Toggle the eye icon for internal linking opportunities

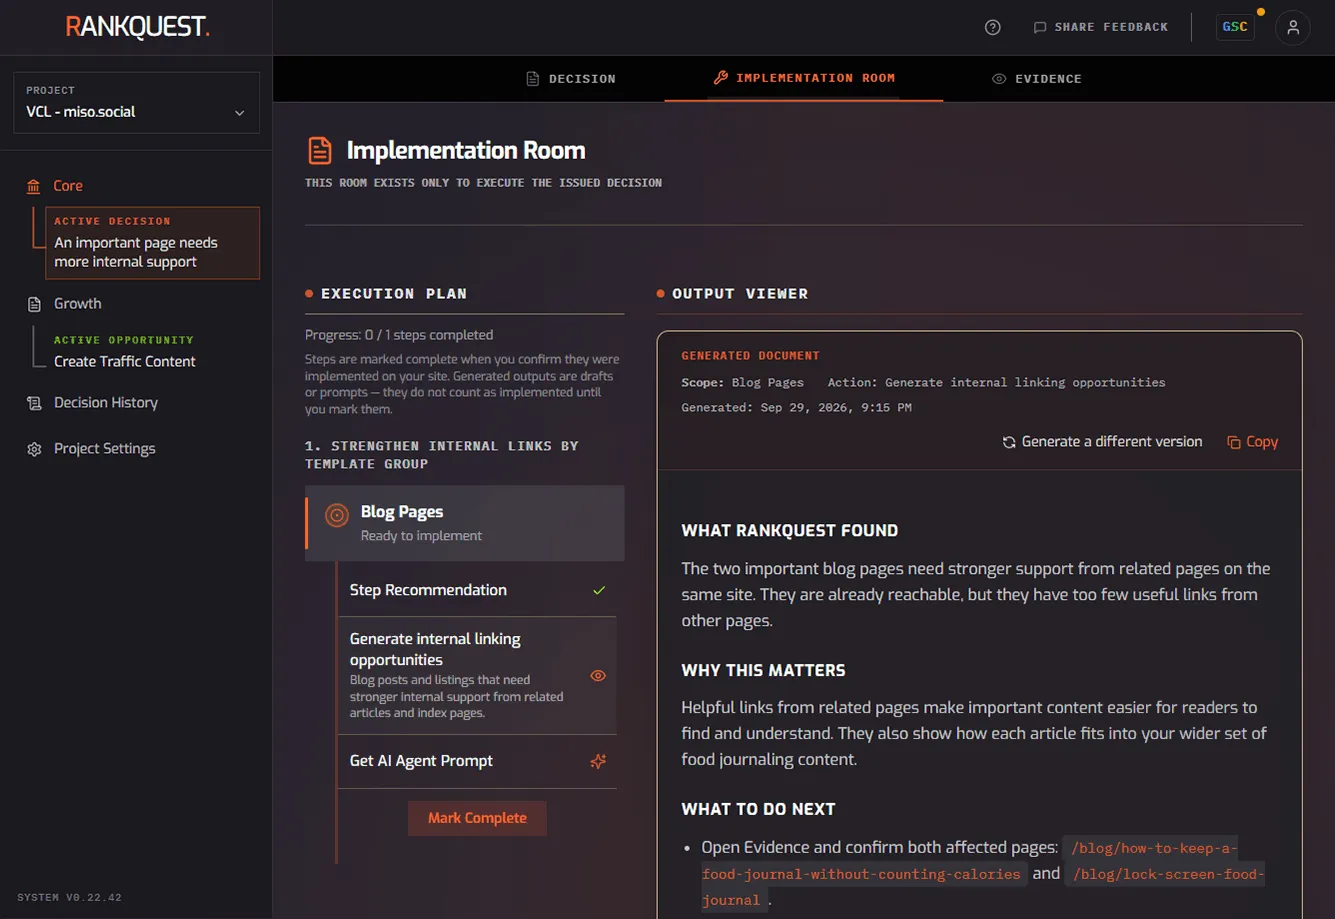pos(598,676)
